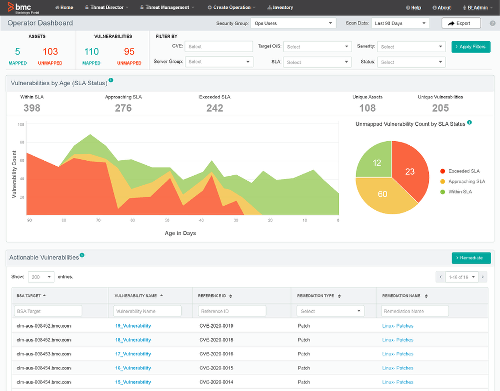Click the 5 mapped assets count
Image resolution: width=500 pixels, height=391 pixels.
click(x=18, y=52)
